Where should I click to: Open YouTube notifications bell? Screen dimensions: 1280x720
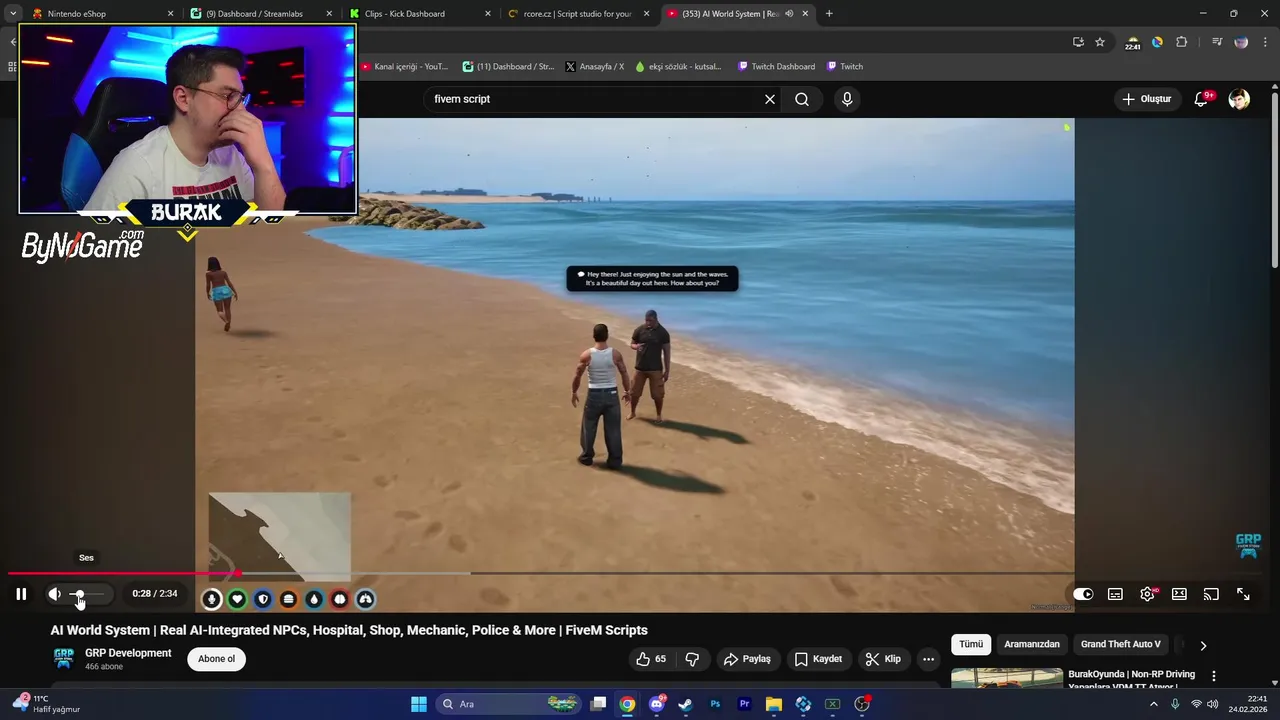(1202, 99)
